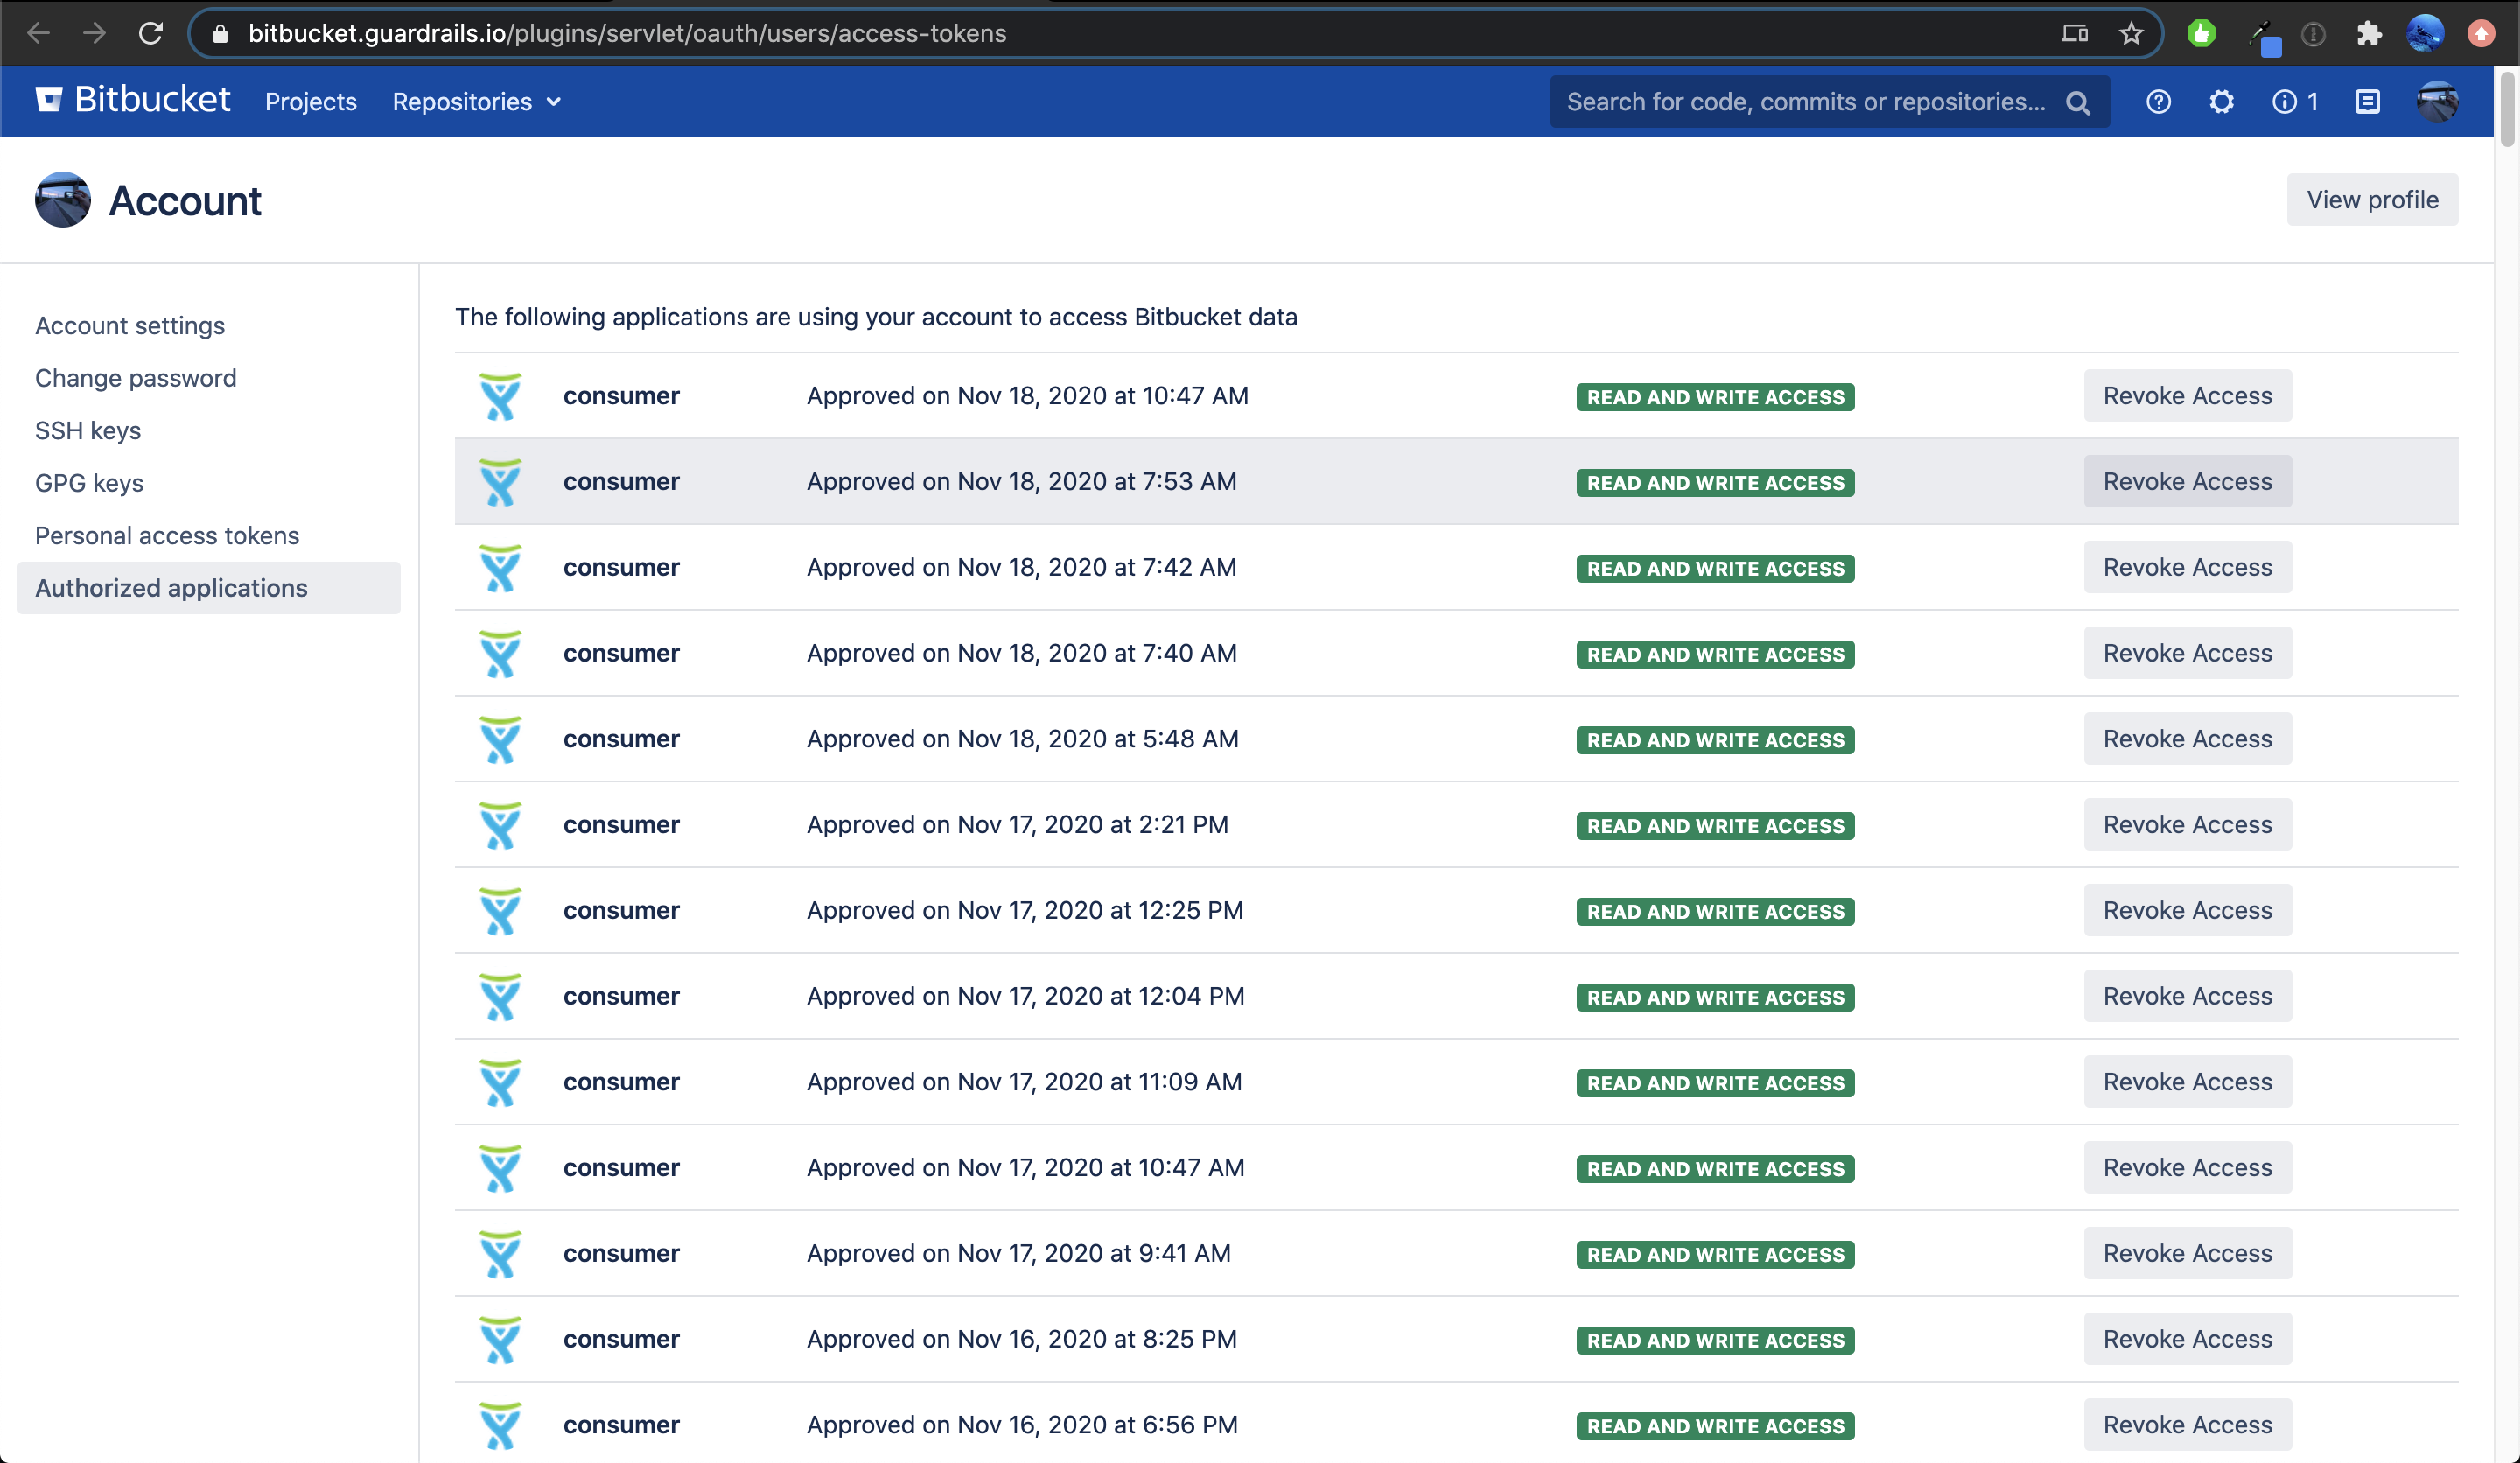The height and width of the screenshot is (1463, 2520).
Task: Go to Account settings in sidebar
Action: pyautogui.click(x=130, y=325)
